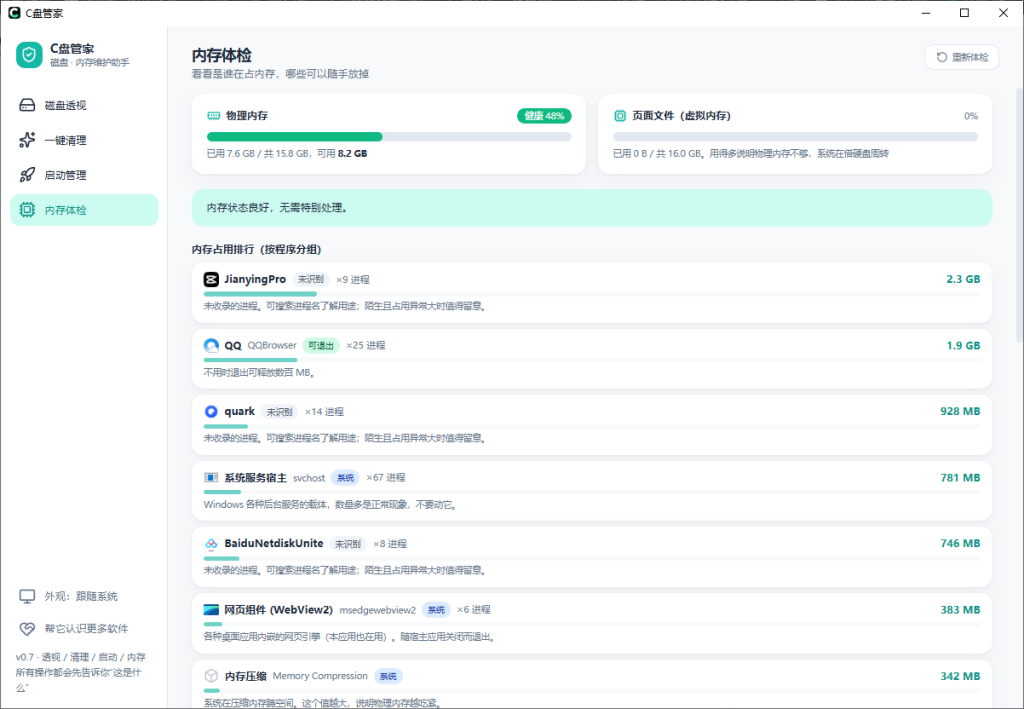Click the QQ browser app icon
Image resolution: width=1024 pixels, height=709 pixels.
[211, 345]
